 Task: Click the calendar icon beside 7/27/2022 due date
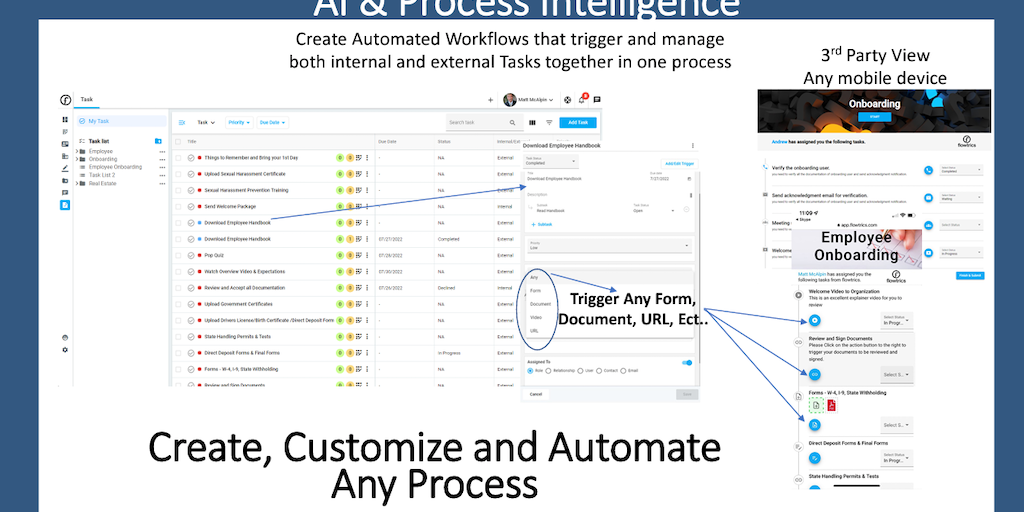pyautogui.click(x=689, y=178)
